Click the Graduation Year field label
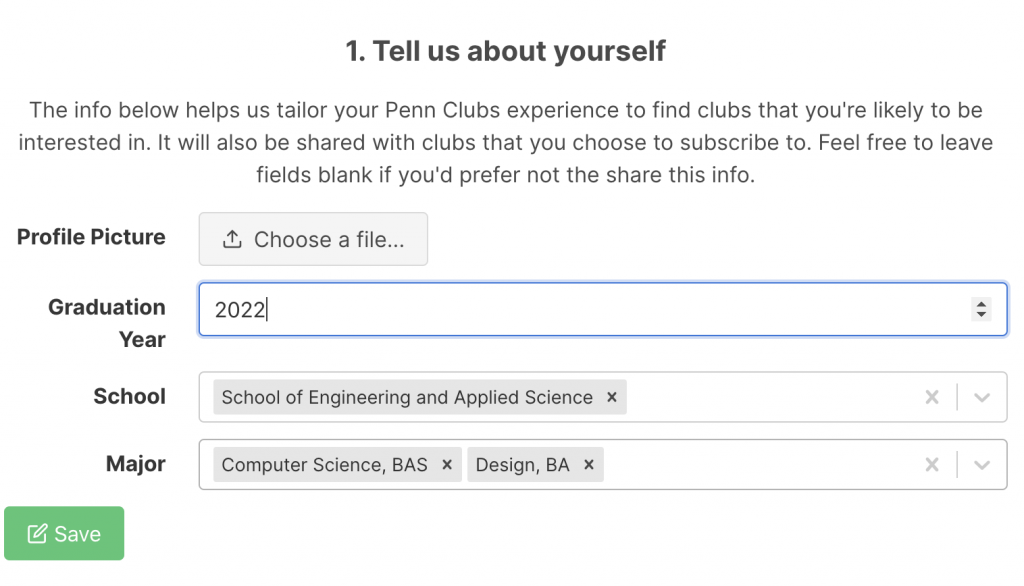This screenshot has height=586, width=1024. pyautogui.click(x=107, y=323)
